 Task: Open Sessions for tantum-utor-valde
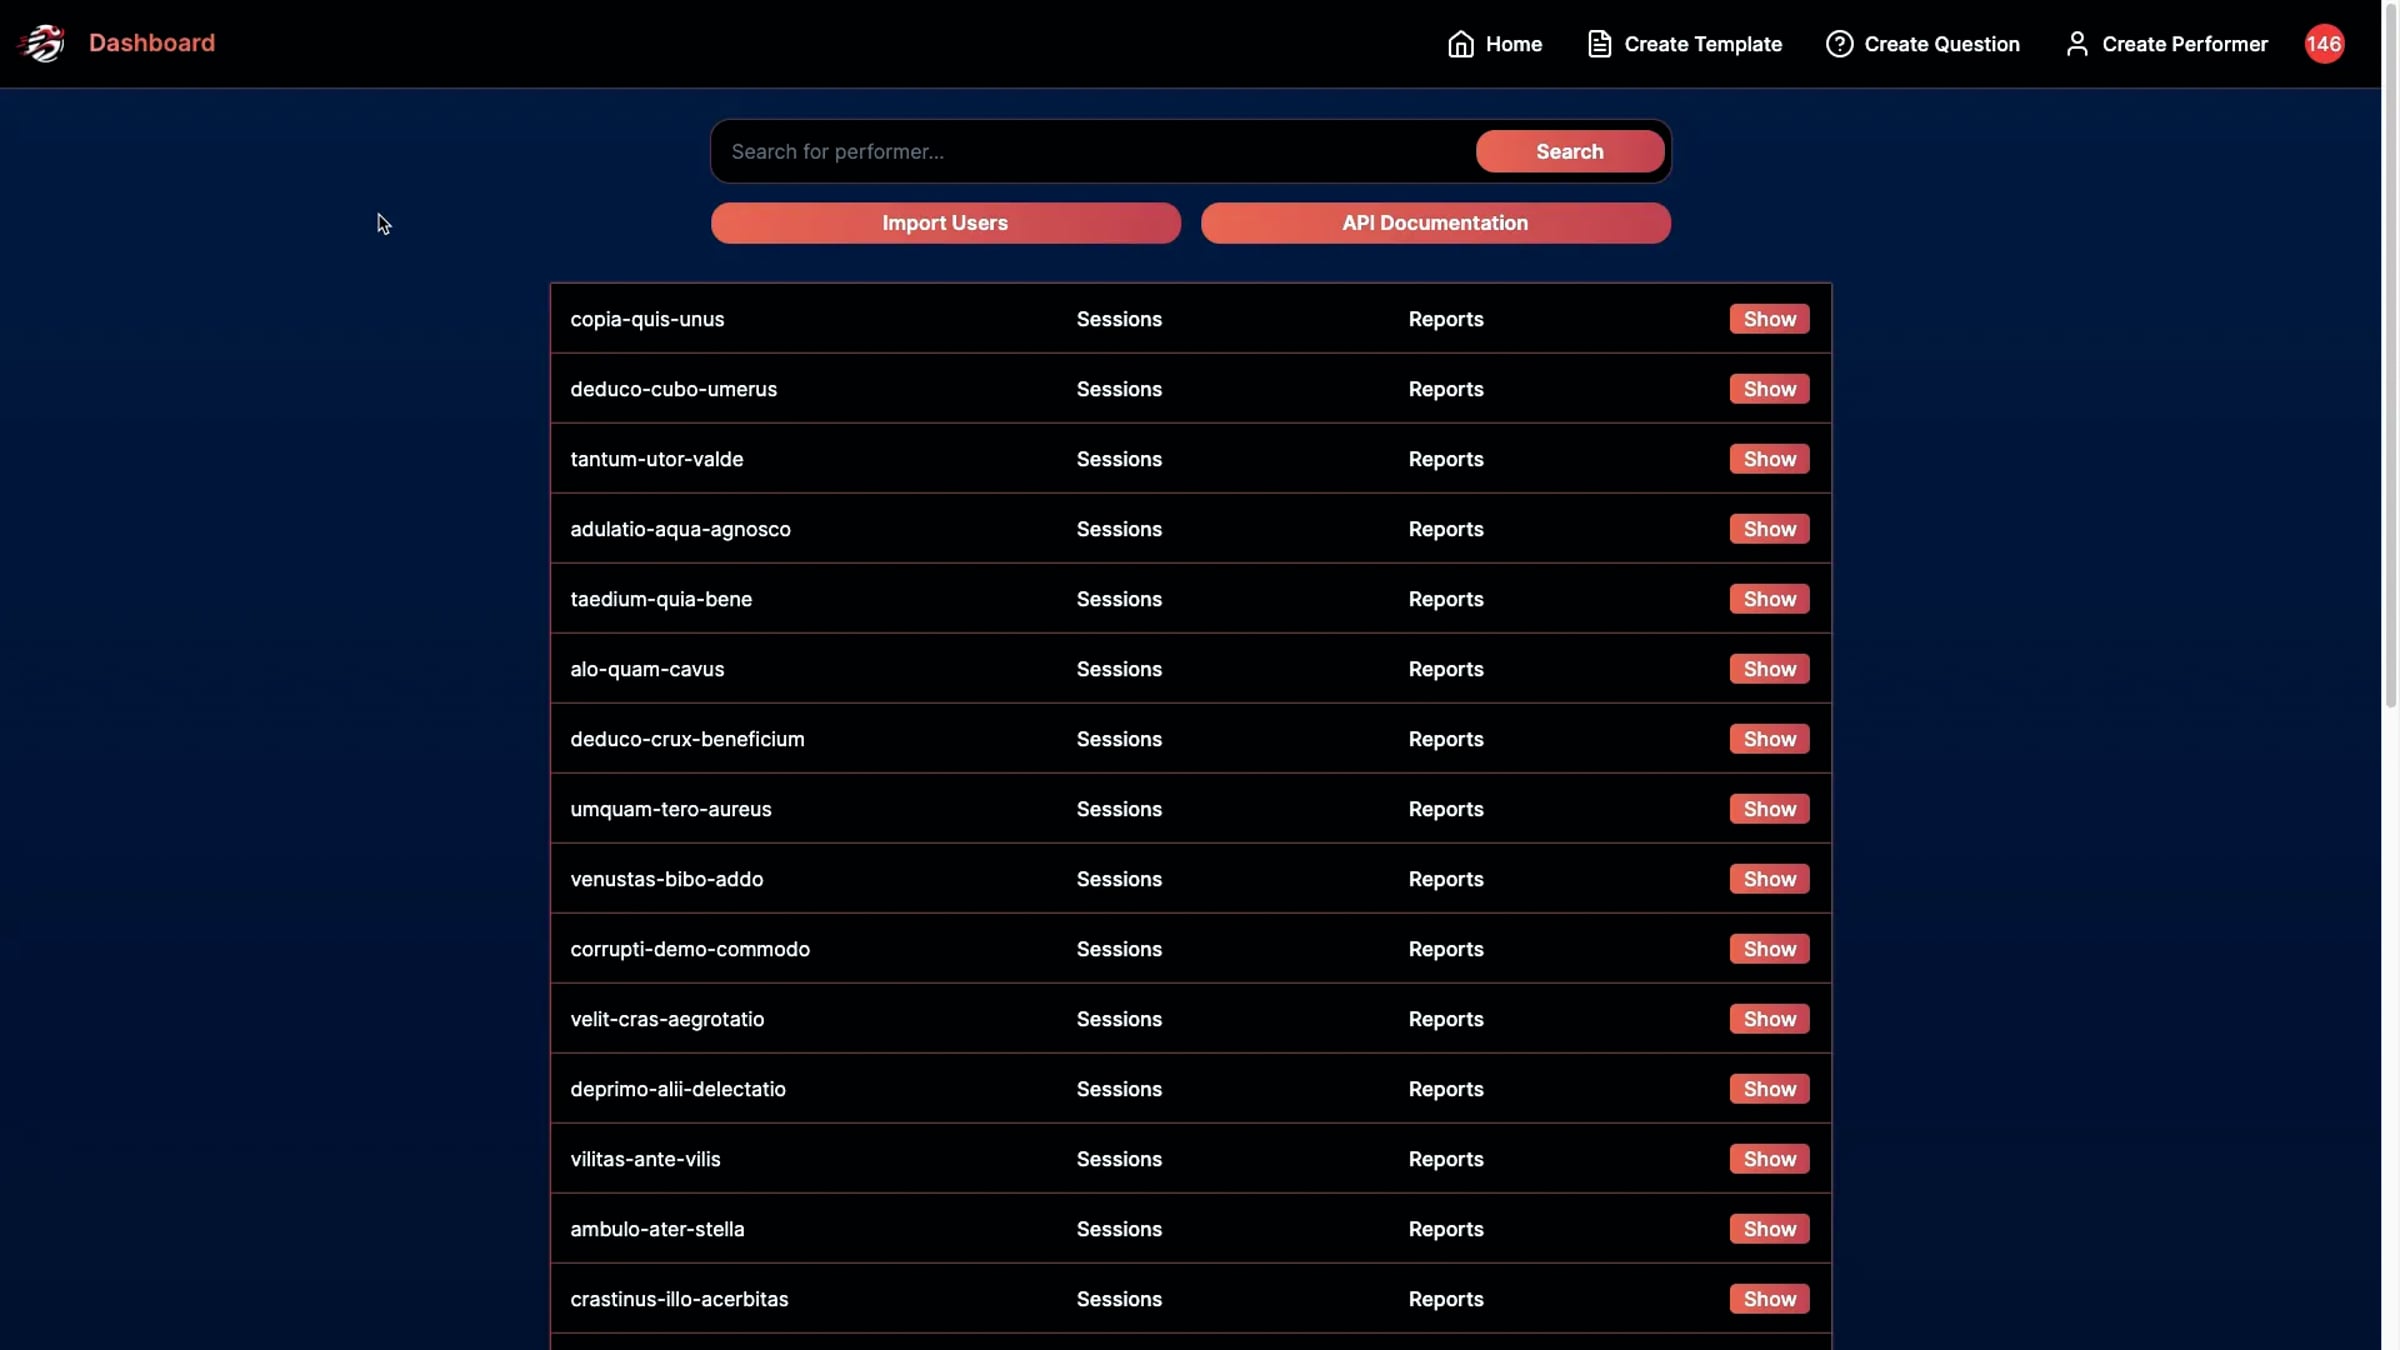(1119, 459)
